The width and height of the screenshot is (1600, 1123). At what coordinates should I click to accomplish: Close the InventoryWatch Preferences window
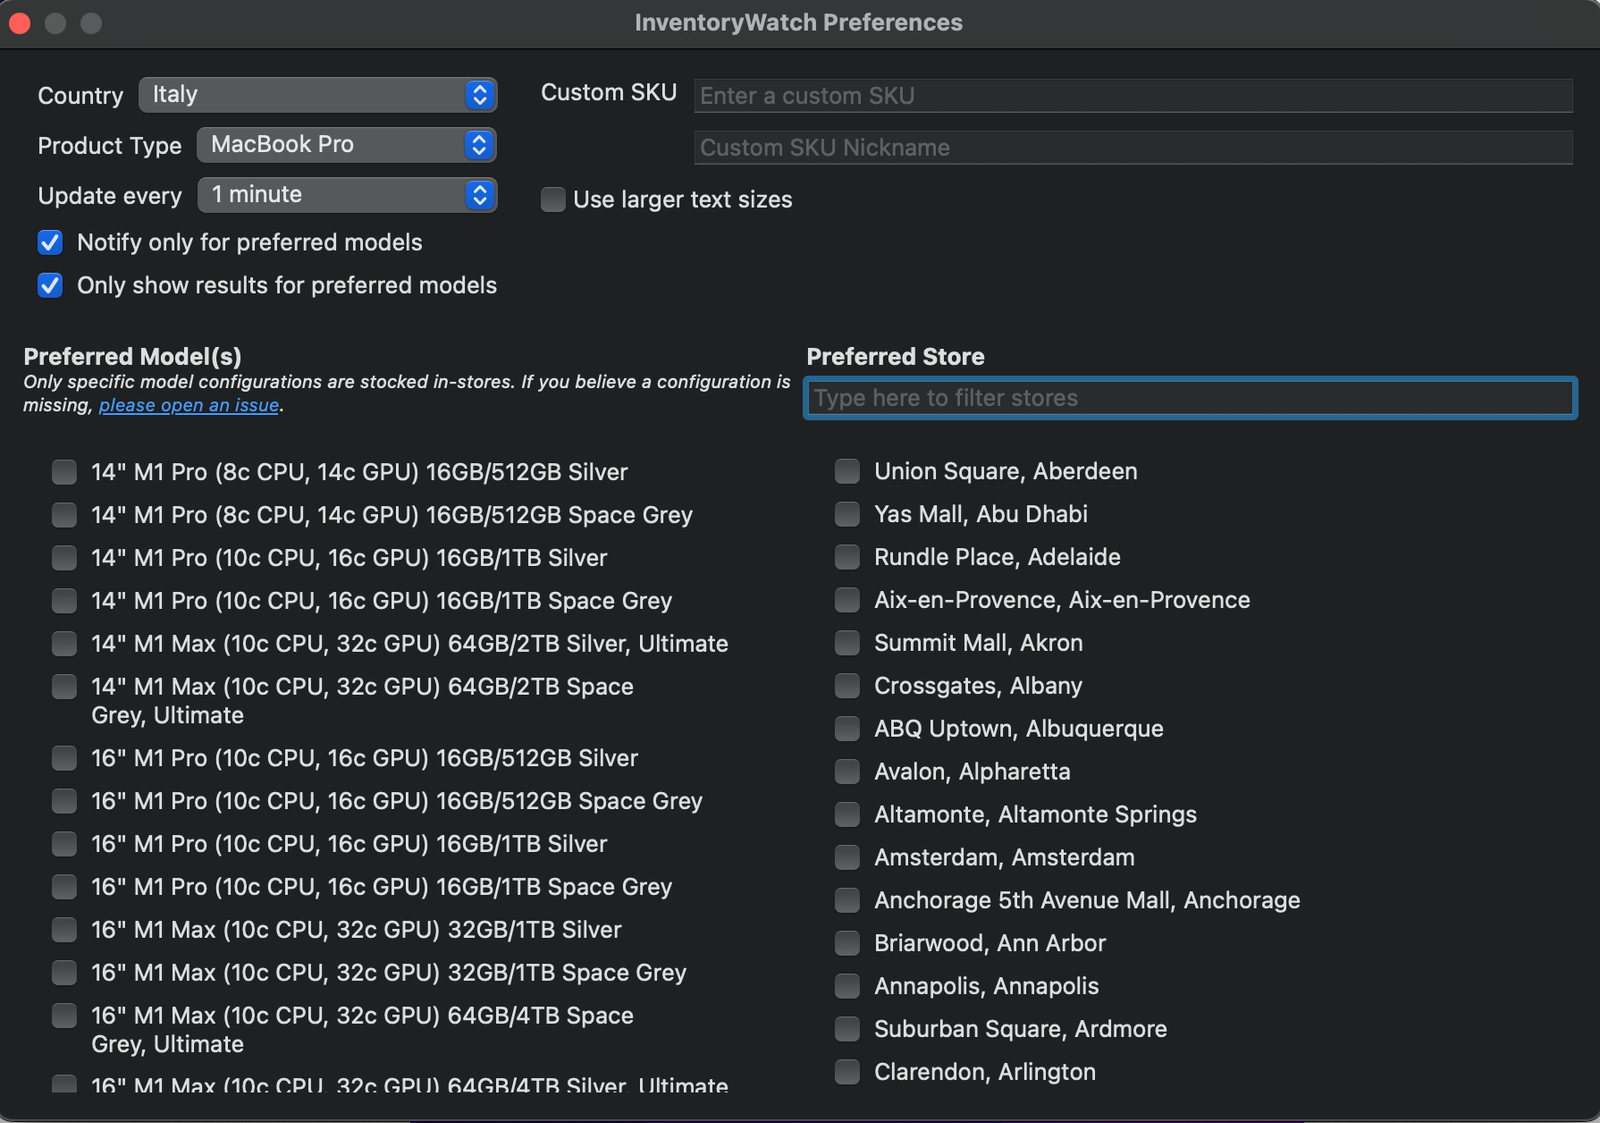pyautogui.click(x=20, y=23)
